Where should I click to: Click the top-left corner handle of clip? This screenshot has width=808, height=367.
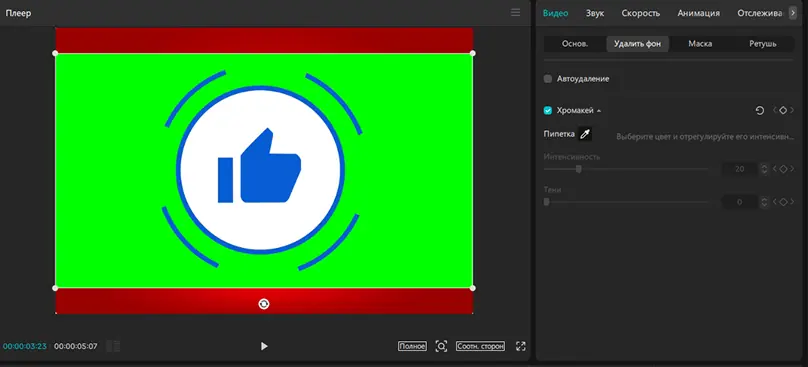(x=55, y=53)
